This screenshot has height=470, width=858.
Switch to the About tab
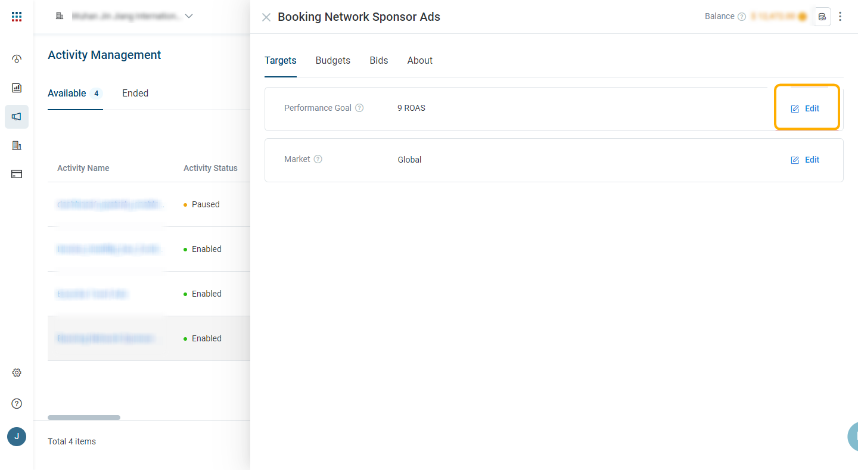(420, 61)
